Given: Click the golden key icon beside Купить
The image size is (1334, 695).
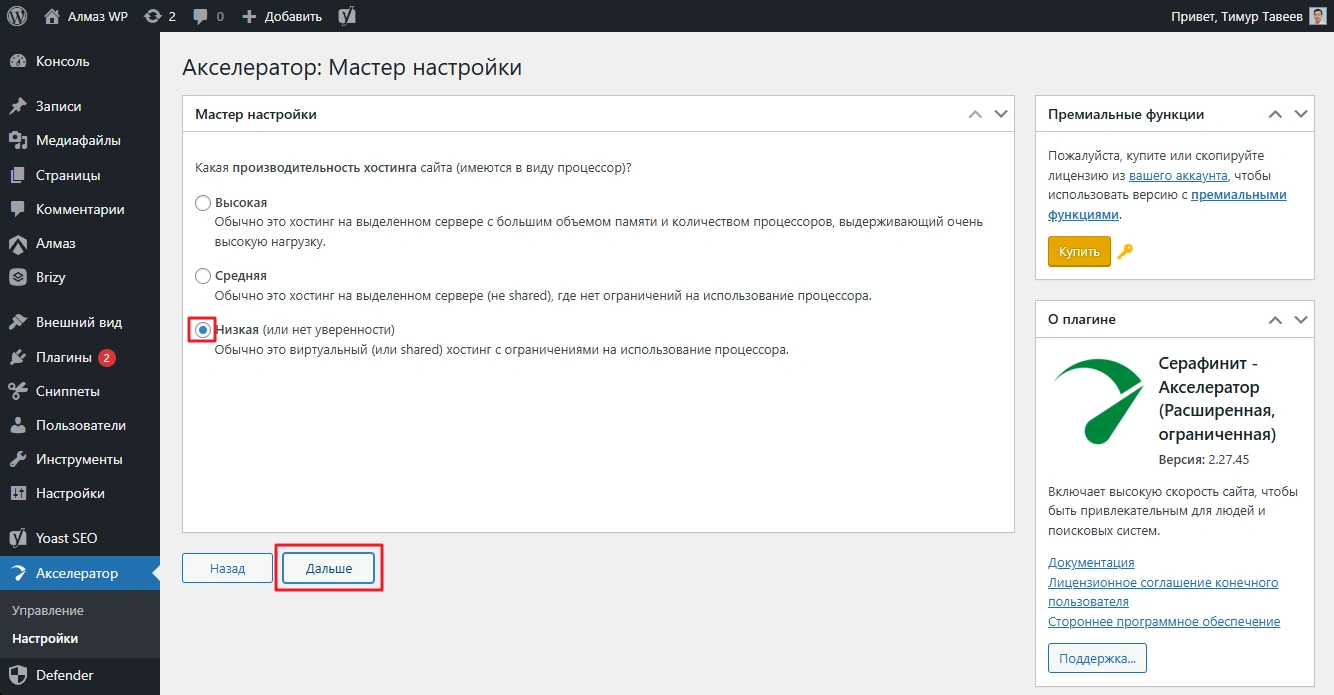Looking at the screenshot, I should (1125, 252).
